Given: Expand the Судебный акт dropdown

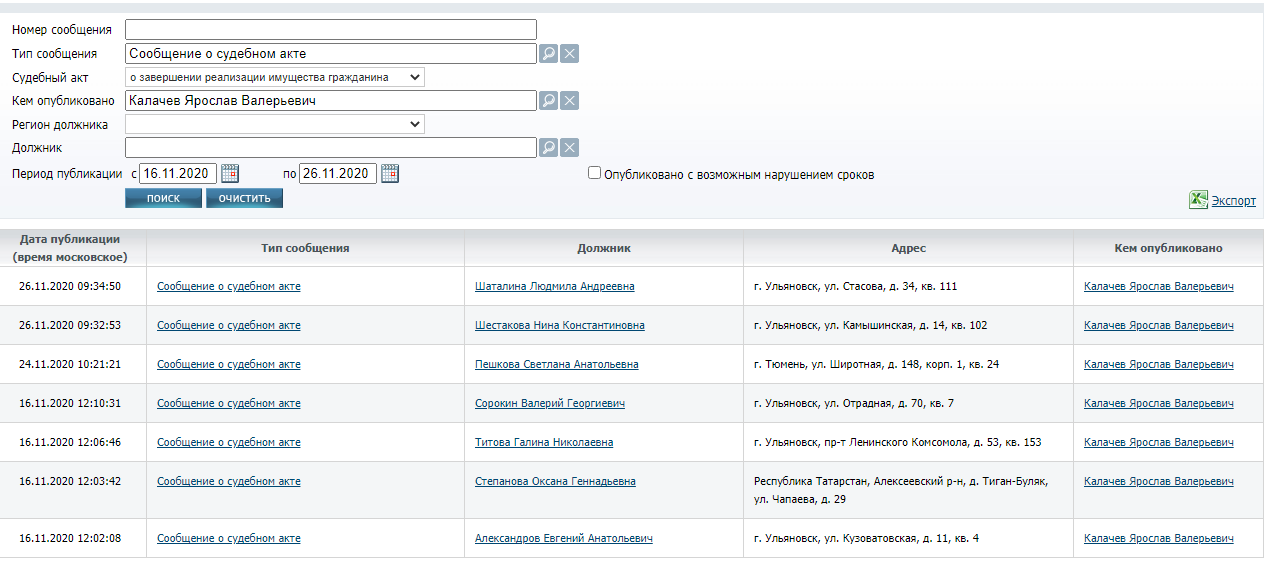Looking at the screenshot, I should pyautogui.click(x=275, y=77).
